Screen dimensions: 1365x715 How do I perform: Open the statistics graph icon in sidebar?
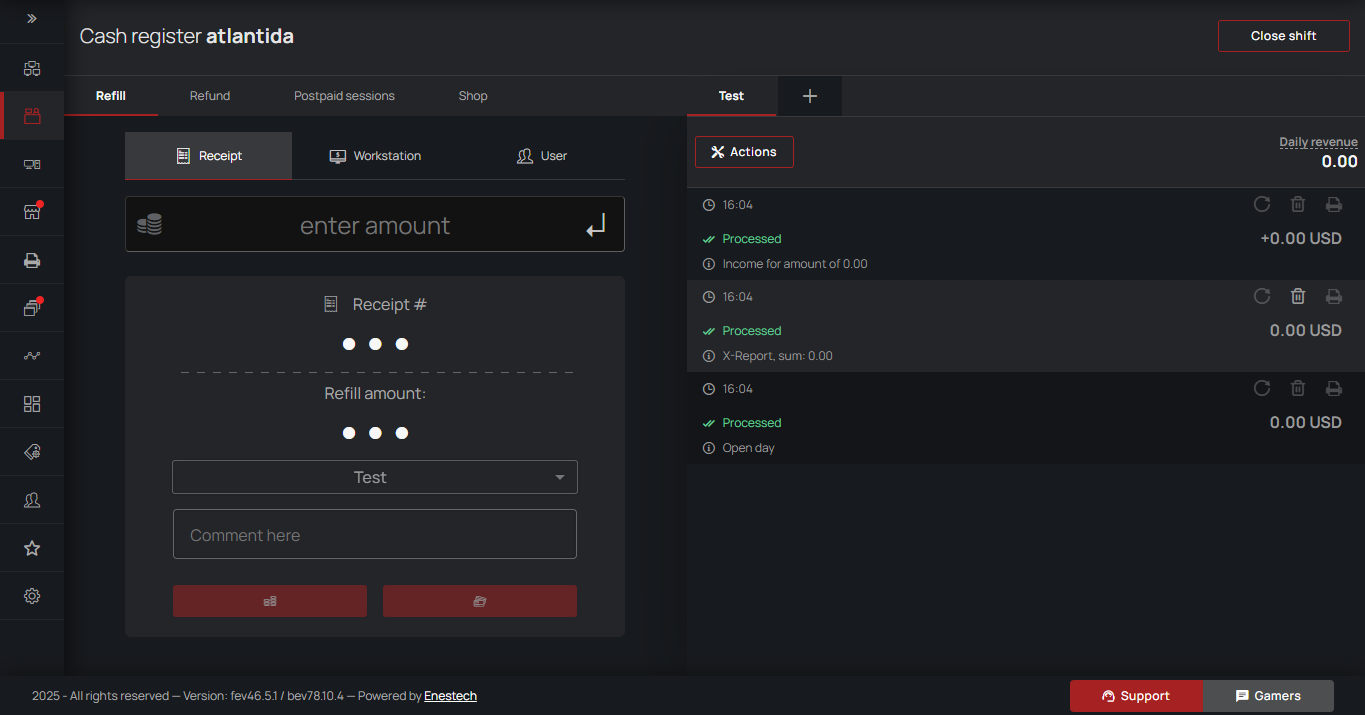(32, 356)
